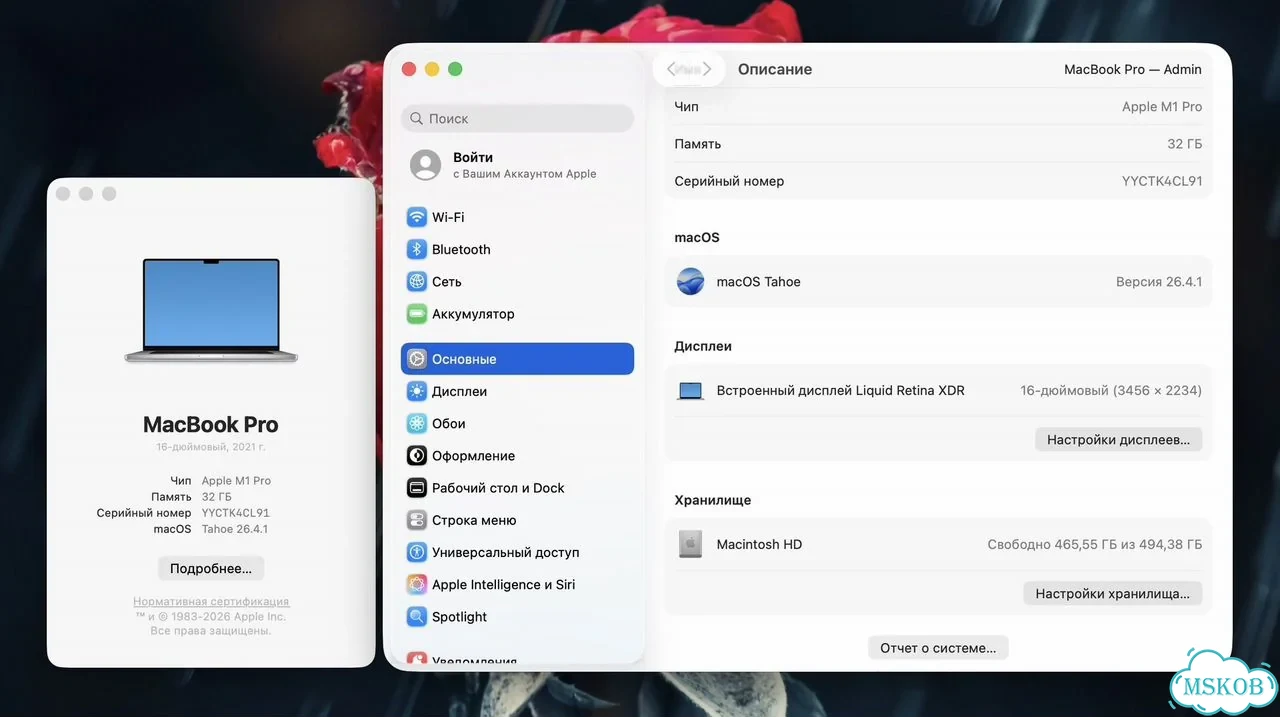Open Отчет о системе
1280x717 pixels.
(938, 648)
